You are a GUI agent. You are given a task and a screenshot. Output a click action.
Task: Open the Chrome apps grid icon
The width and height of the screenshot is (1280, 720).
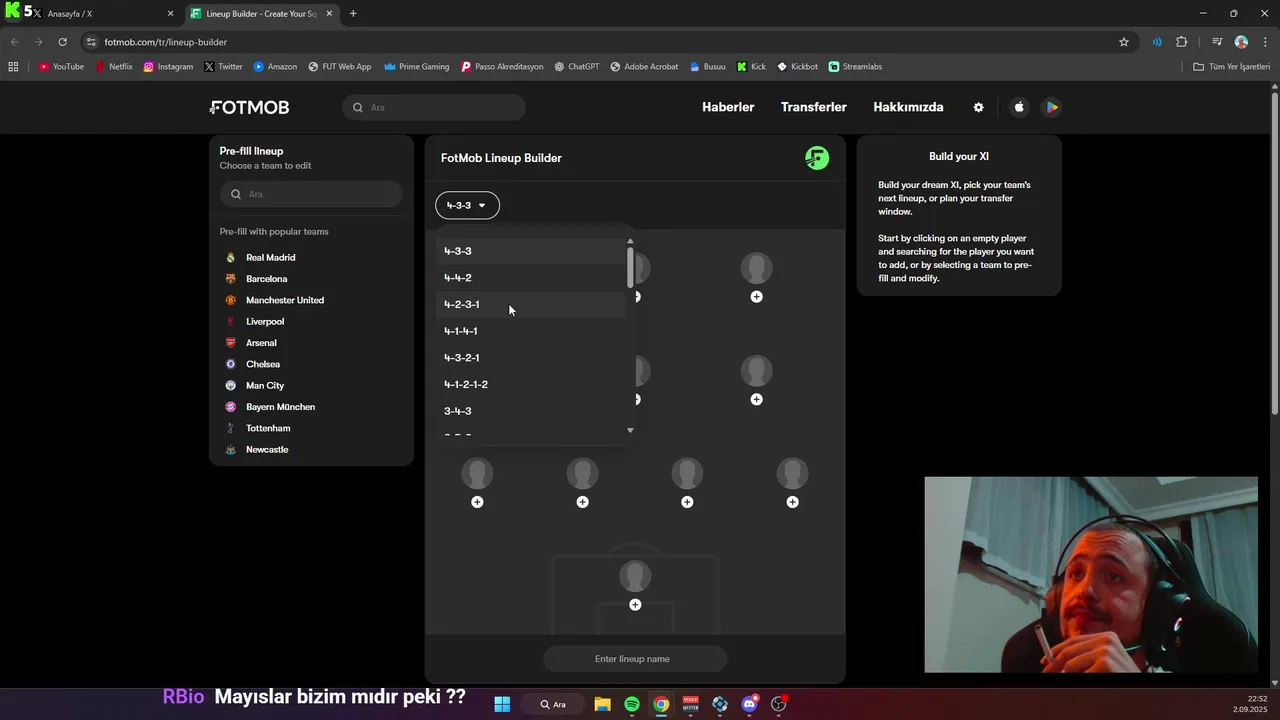pos(13,67)
